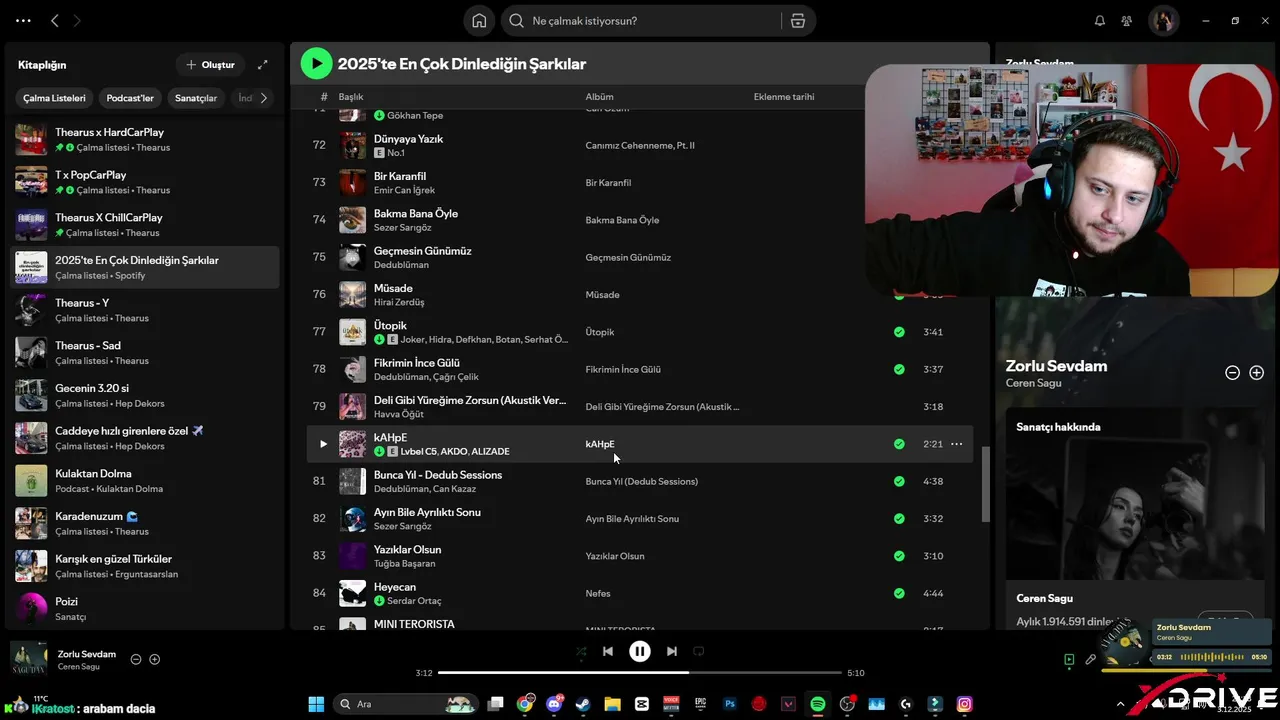Image resolution: width=1280 pixels, height=720 pixels.
Task: Open the three-dot app menu at top left
Action: 23,21
